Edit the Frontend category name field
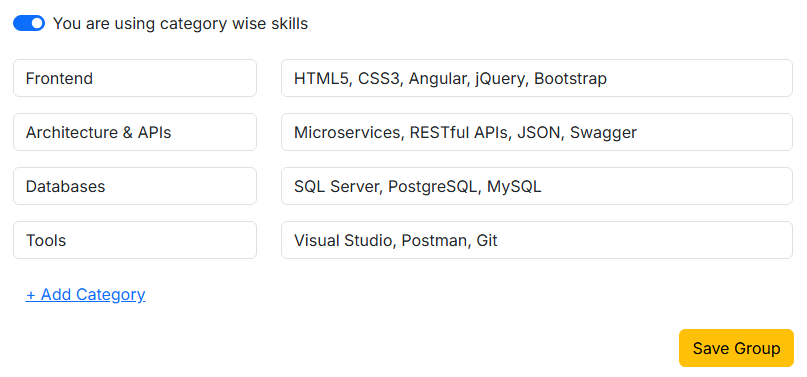807x377 pixels. click(x=135, y=78)
